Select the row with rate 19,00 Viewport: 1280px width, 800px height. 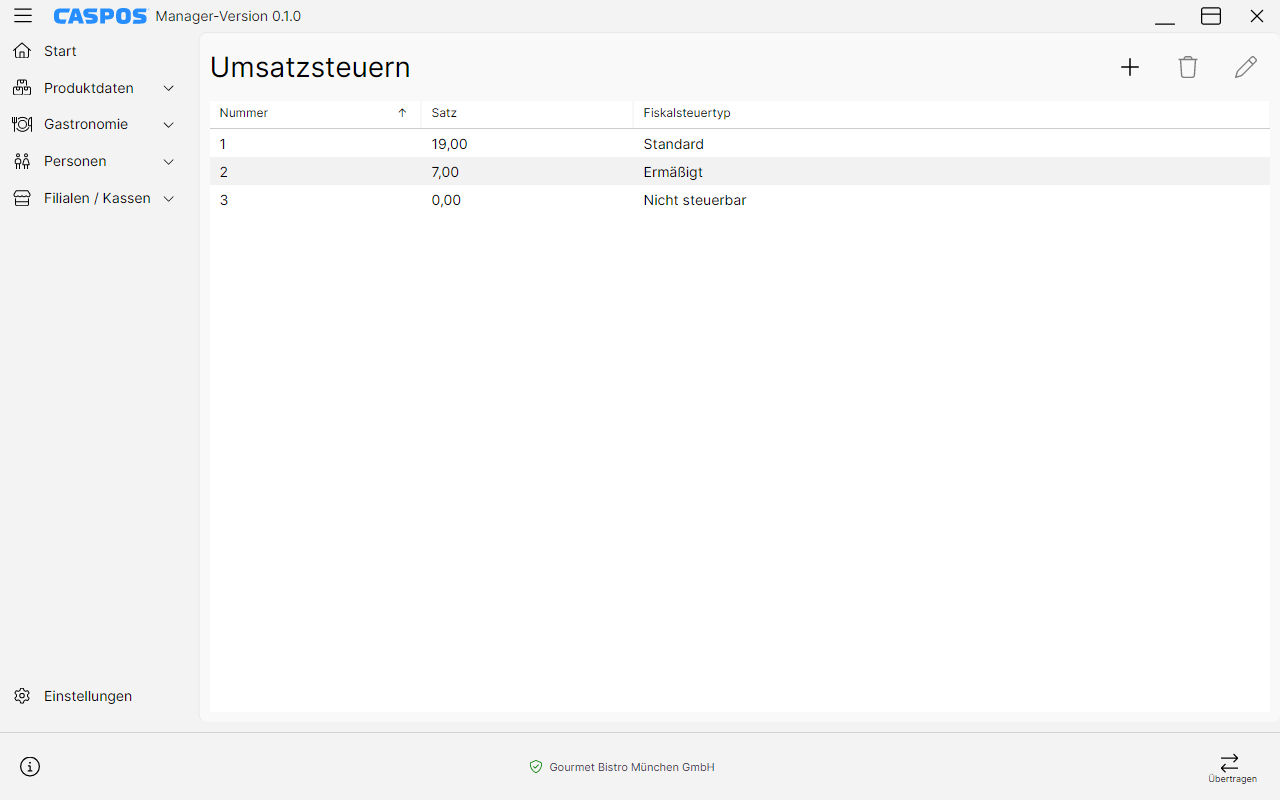[x=740, y=144]
